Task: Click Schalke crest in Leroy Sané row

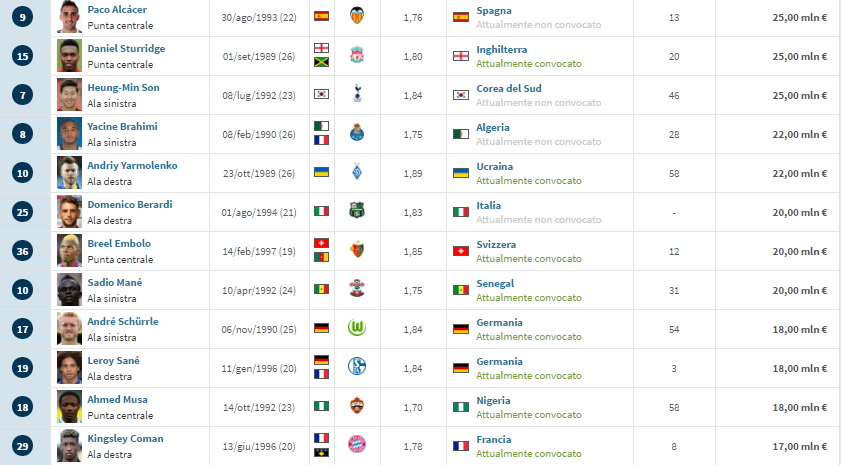Action: (355, 368)
